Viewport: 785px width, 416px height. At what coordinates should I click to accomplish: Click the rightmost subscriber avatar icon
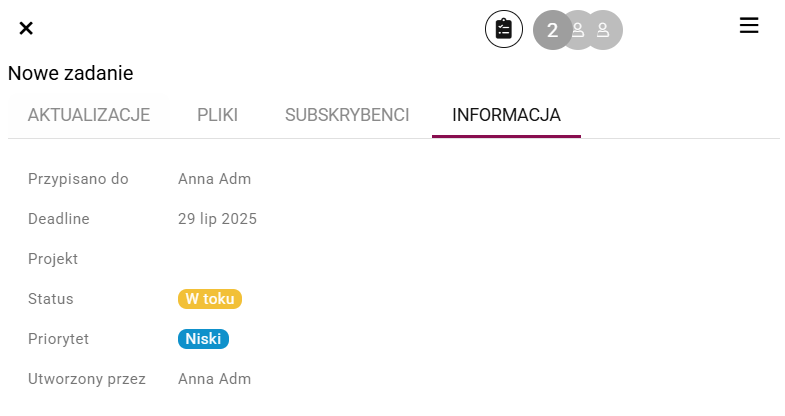pos(605,30)
